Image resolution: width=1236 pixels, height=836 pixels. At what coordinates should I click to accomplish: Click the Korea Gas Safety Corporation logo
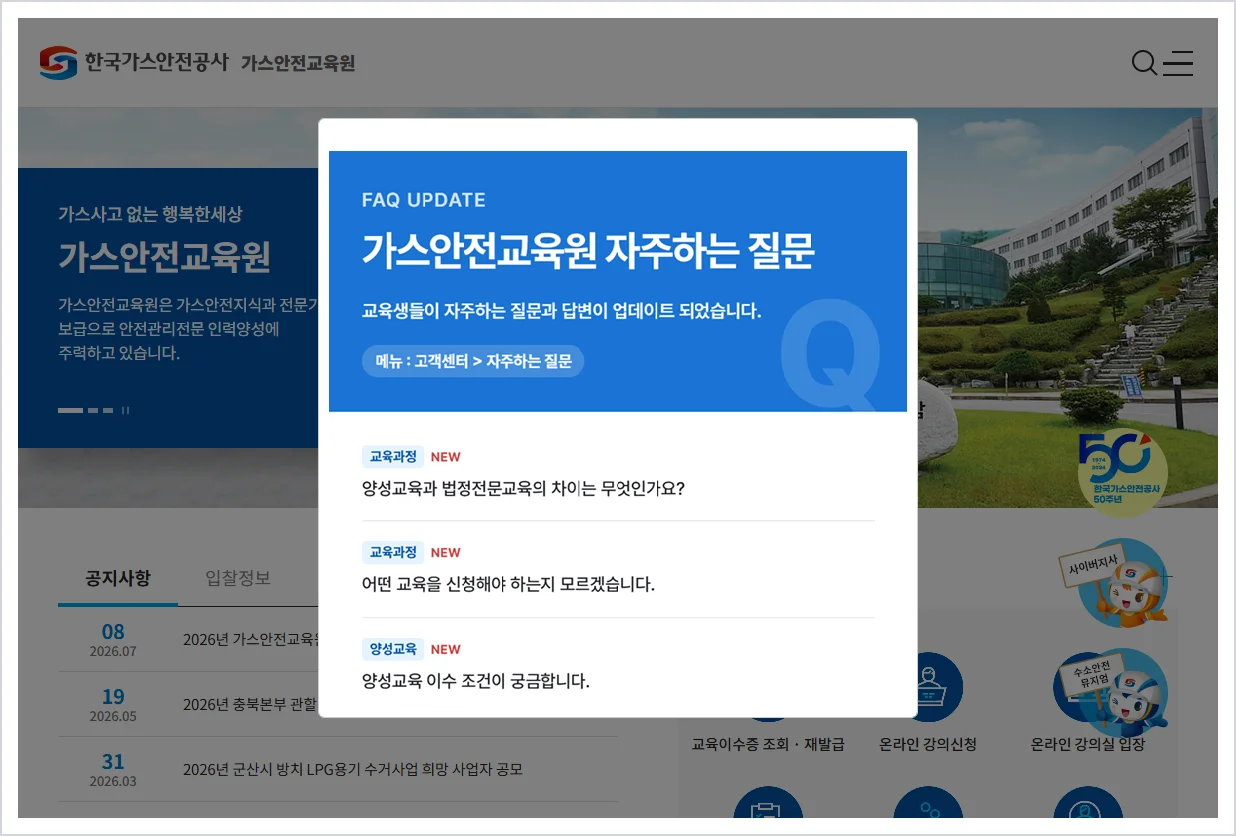134,63
